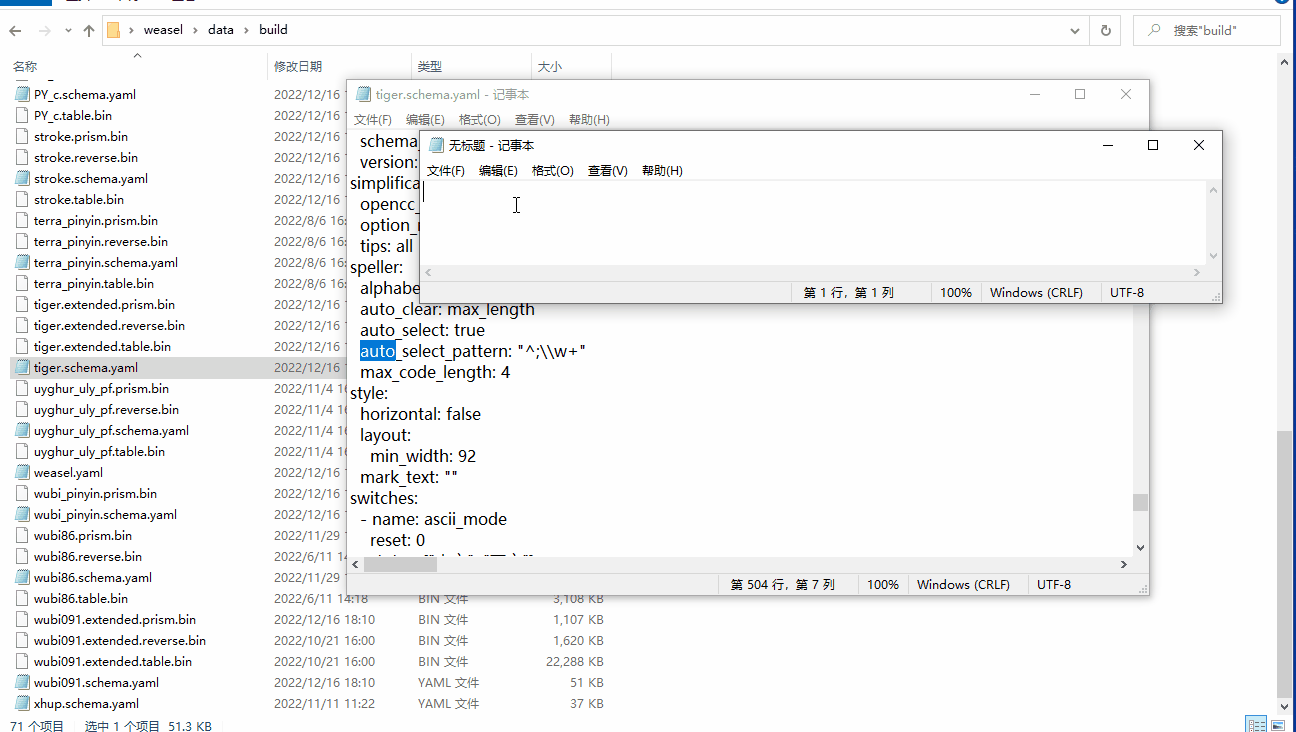The width and height of the screenshot is (1296, 732).
Task: Navigate to the data breadcrumb link
Action: (221, 30)
